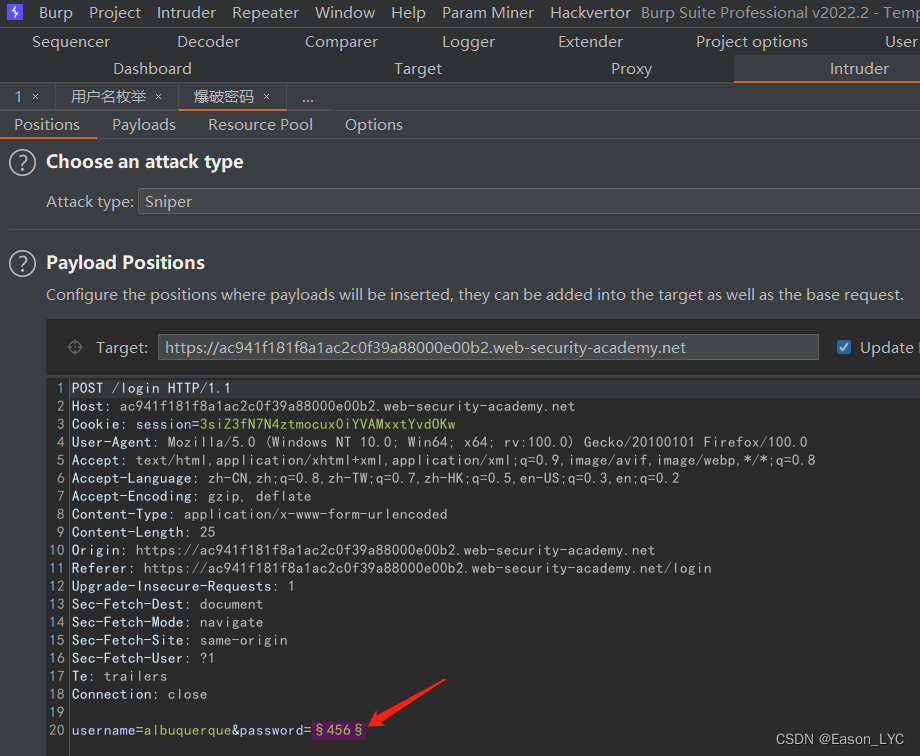Image resolution: width=920 pixels, height=756 pixels.
Task: Close the 用户名枚举 tab
Action: coord(158,97)
